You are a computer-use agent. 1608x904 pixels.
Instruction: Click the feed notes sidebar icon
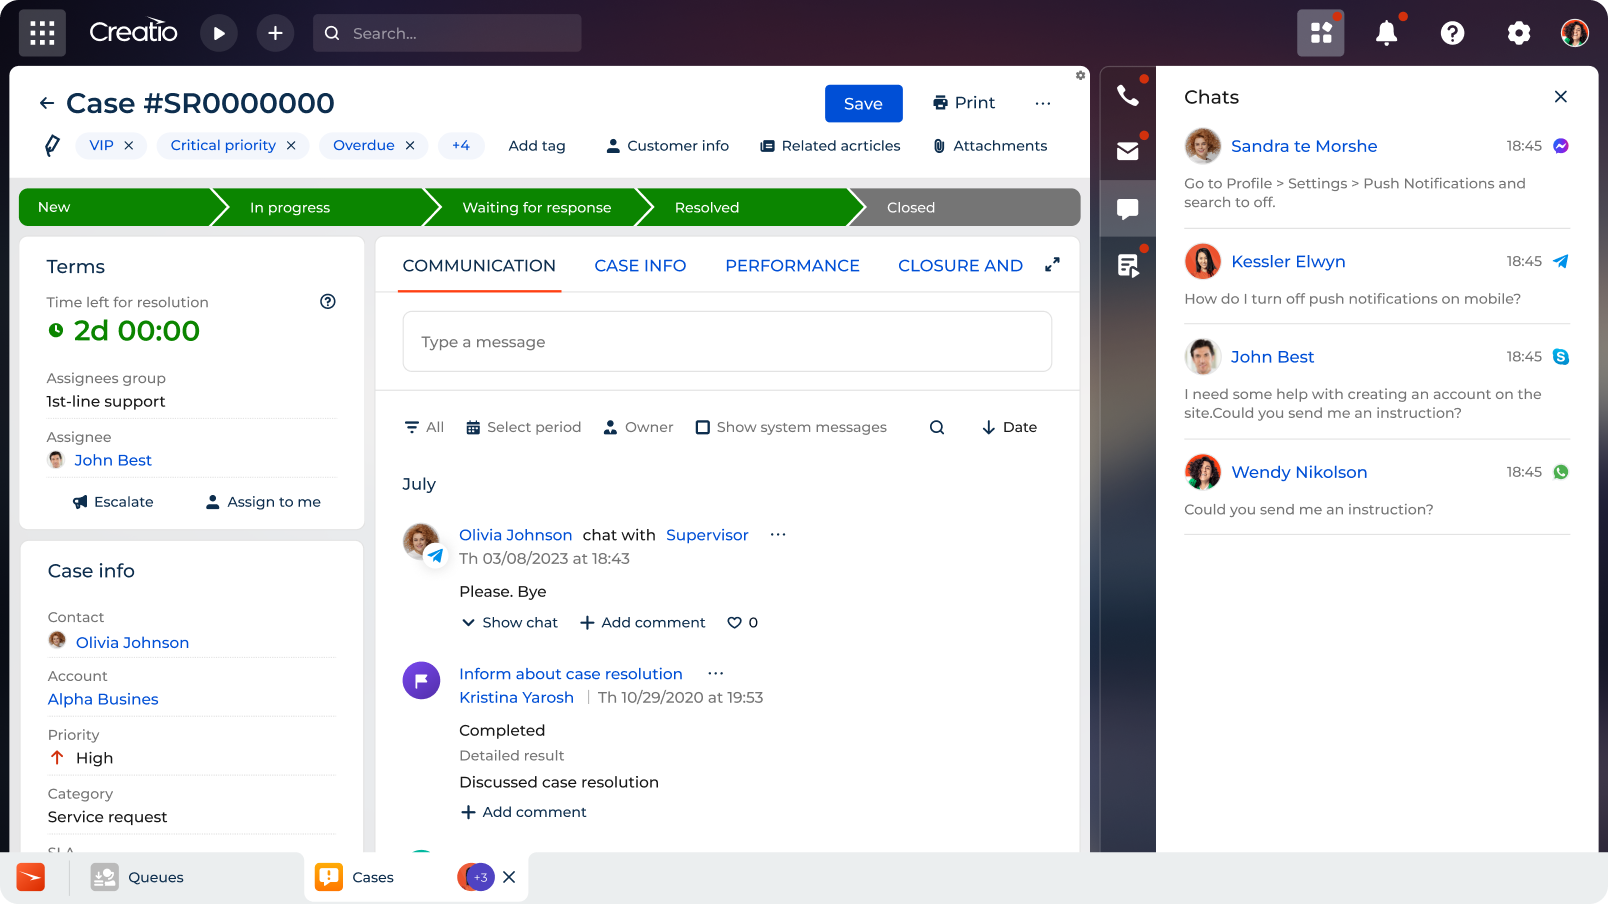(x=1128, y=265)
